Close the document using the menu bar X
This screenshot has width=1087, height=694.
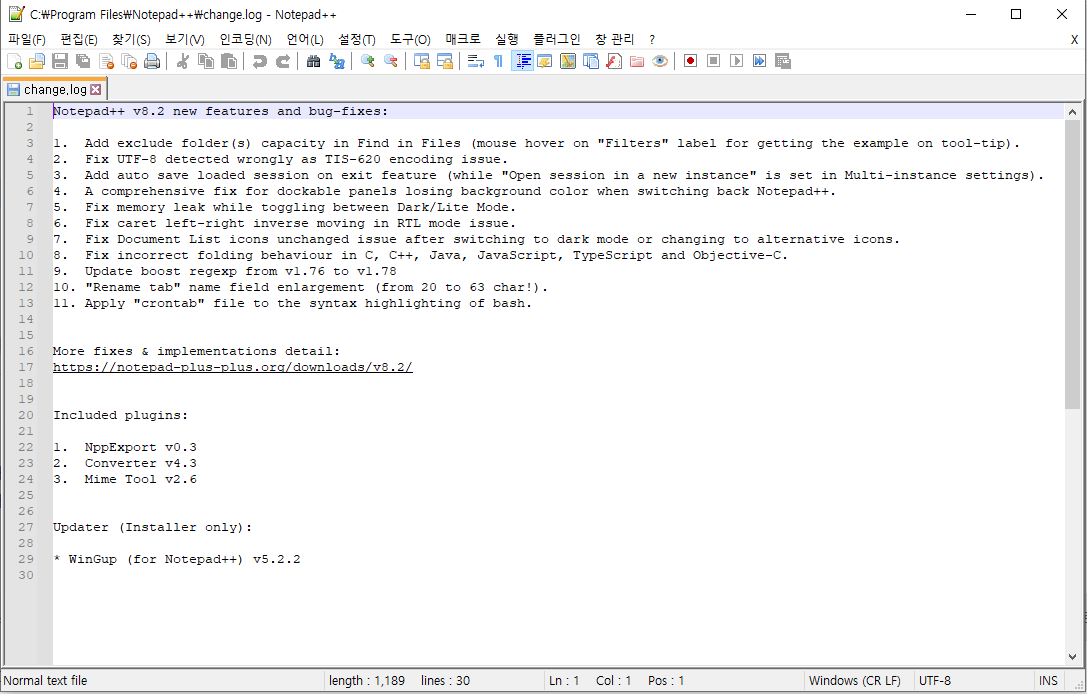point(1075,40)
